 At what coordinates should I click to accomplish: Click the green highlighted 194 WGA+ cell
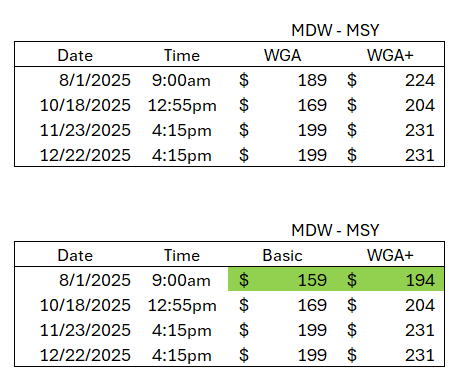(x=390, y=280)
